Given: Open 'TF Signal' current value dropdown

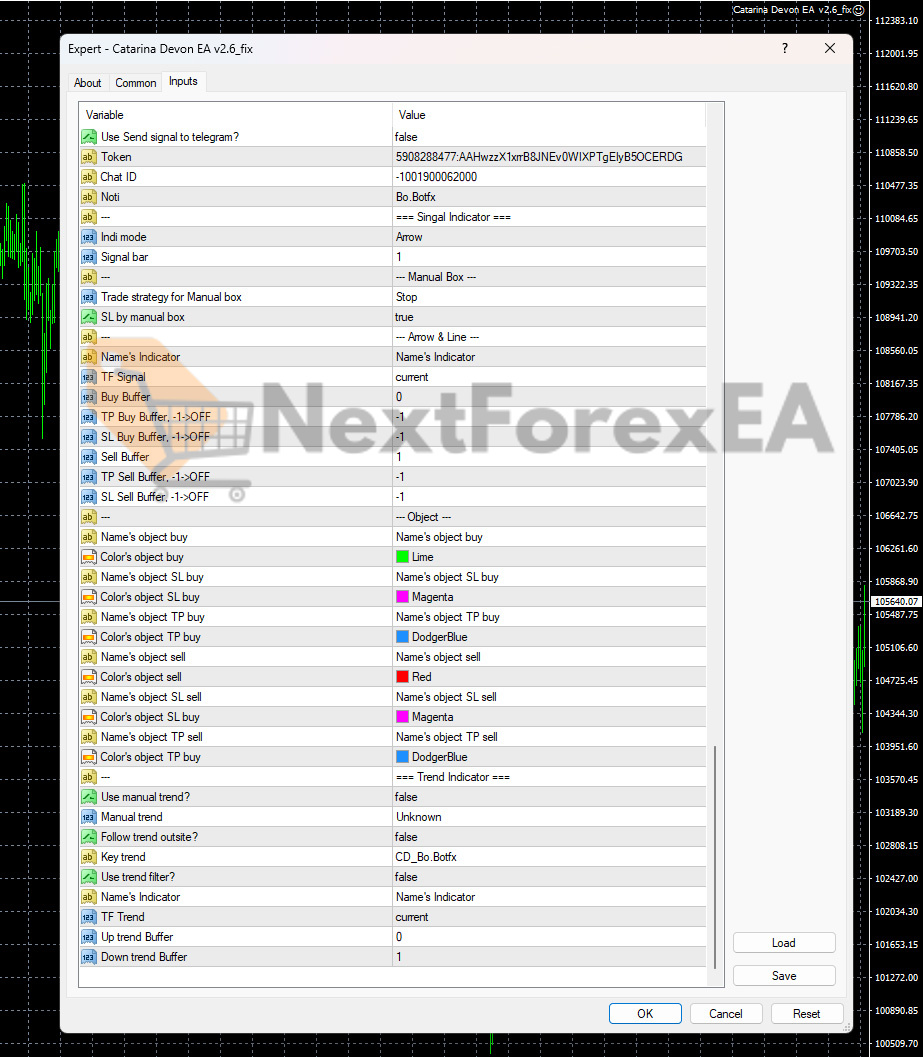Looking at the screenshot, I should 412,377.
